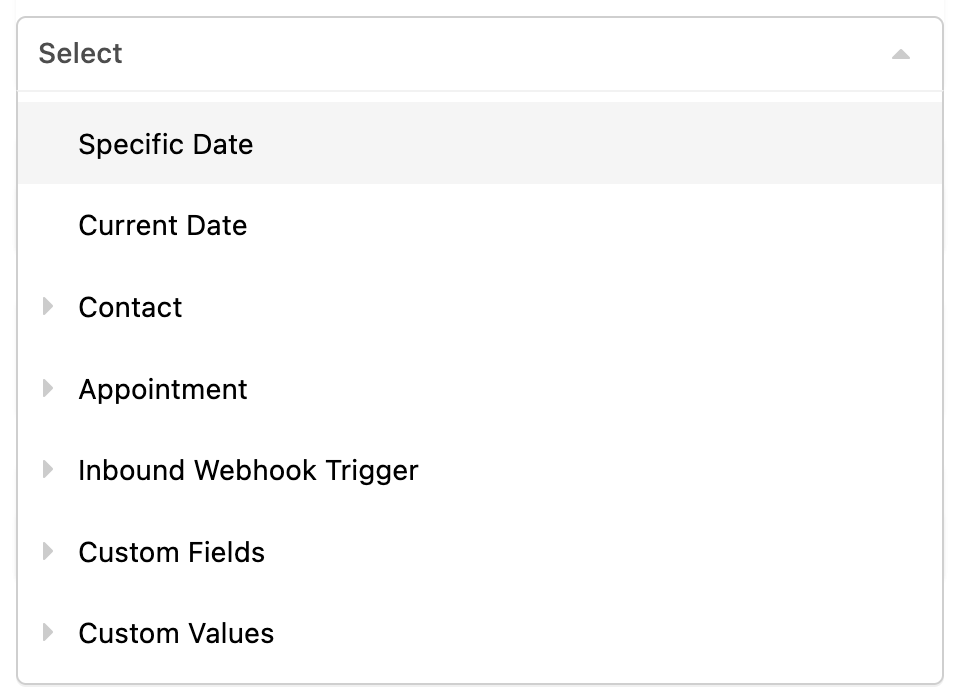The width and height of the screenshot is (956, 694).
Task: Click the Select placeholder text
Action: (80, 54)
